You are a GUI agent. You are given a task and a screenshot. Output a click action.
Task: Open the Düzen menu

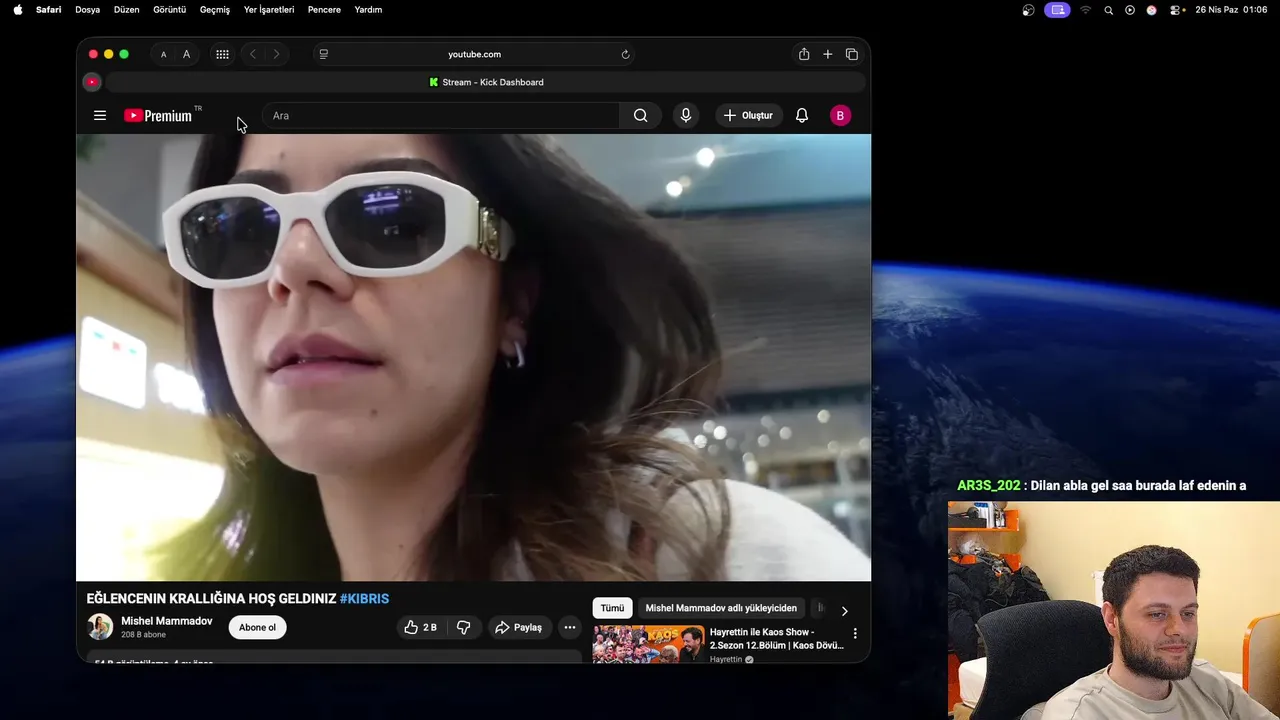click(127, 9)
